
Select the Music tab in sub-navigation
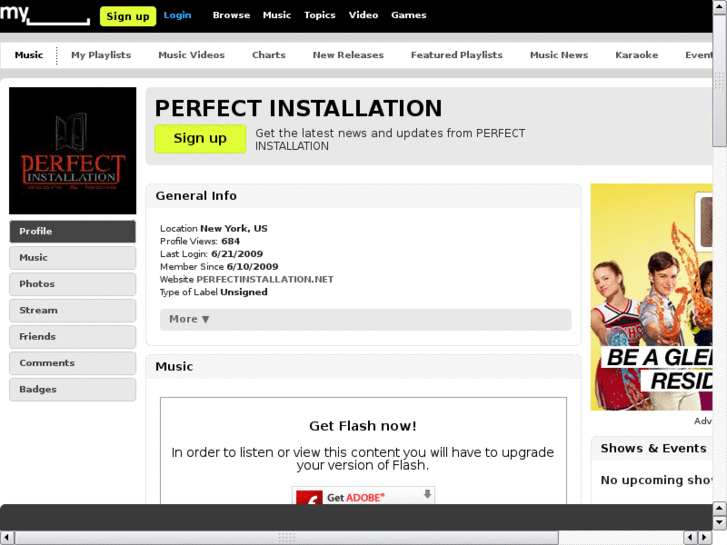(29, 55)
